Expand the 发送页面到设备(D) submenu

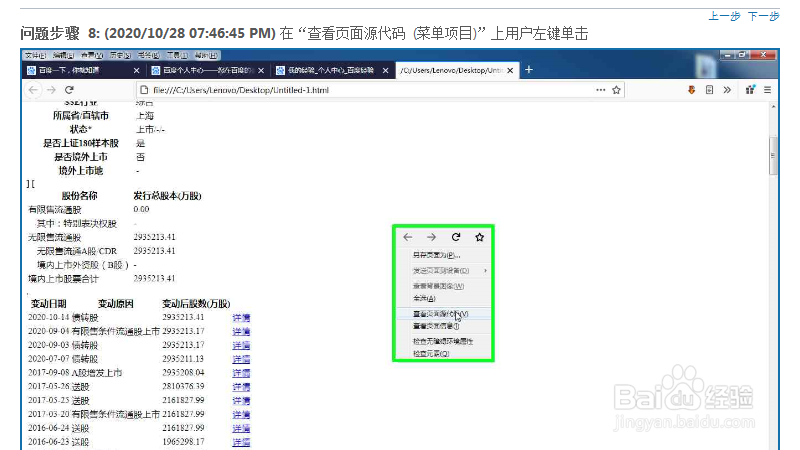click(443, 270)
